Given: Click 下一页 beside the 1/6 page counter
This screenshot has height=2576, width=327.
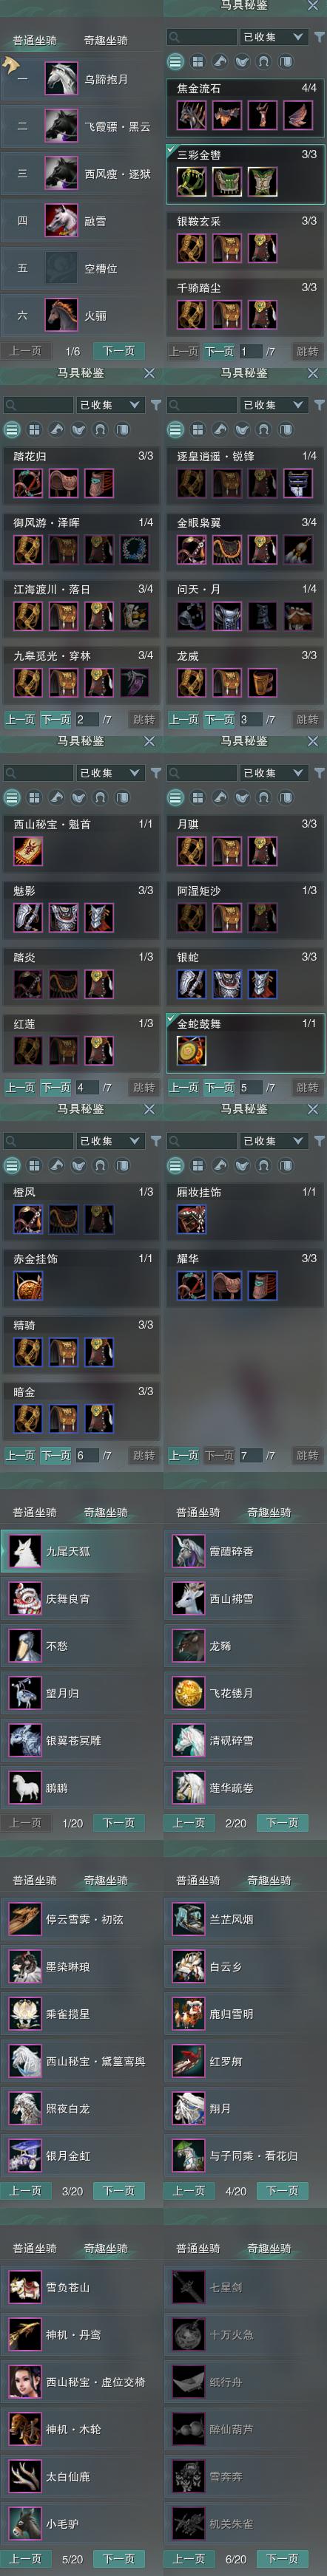Looking at the screenshot, I should tap(118, 351).
